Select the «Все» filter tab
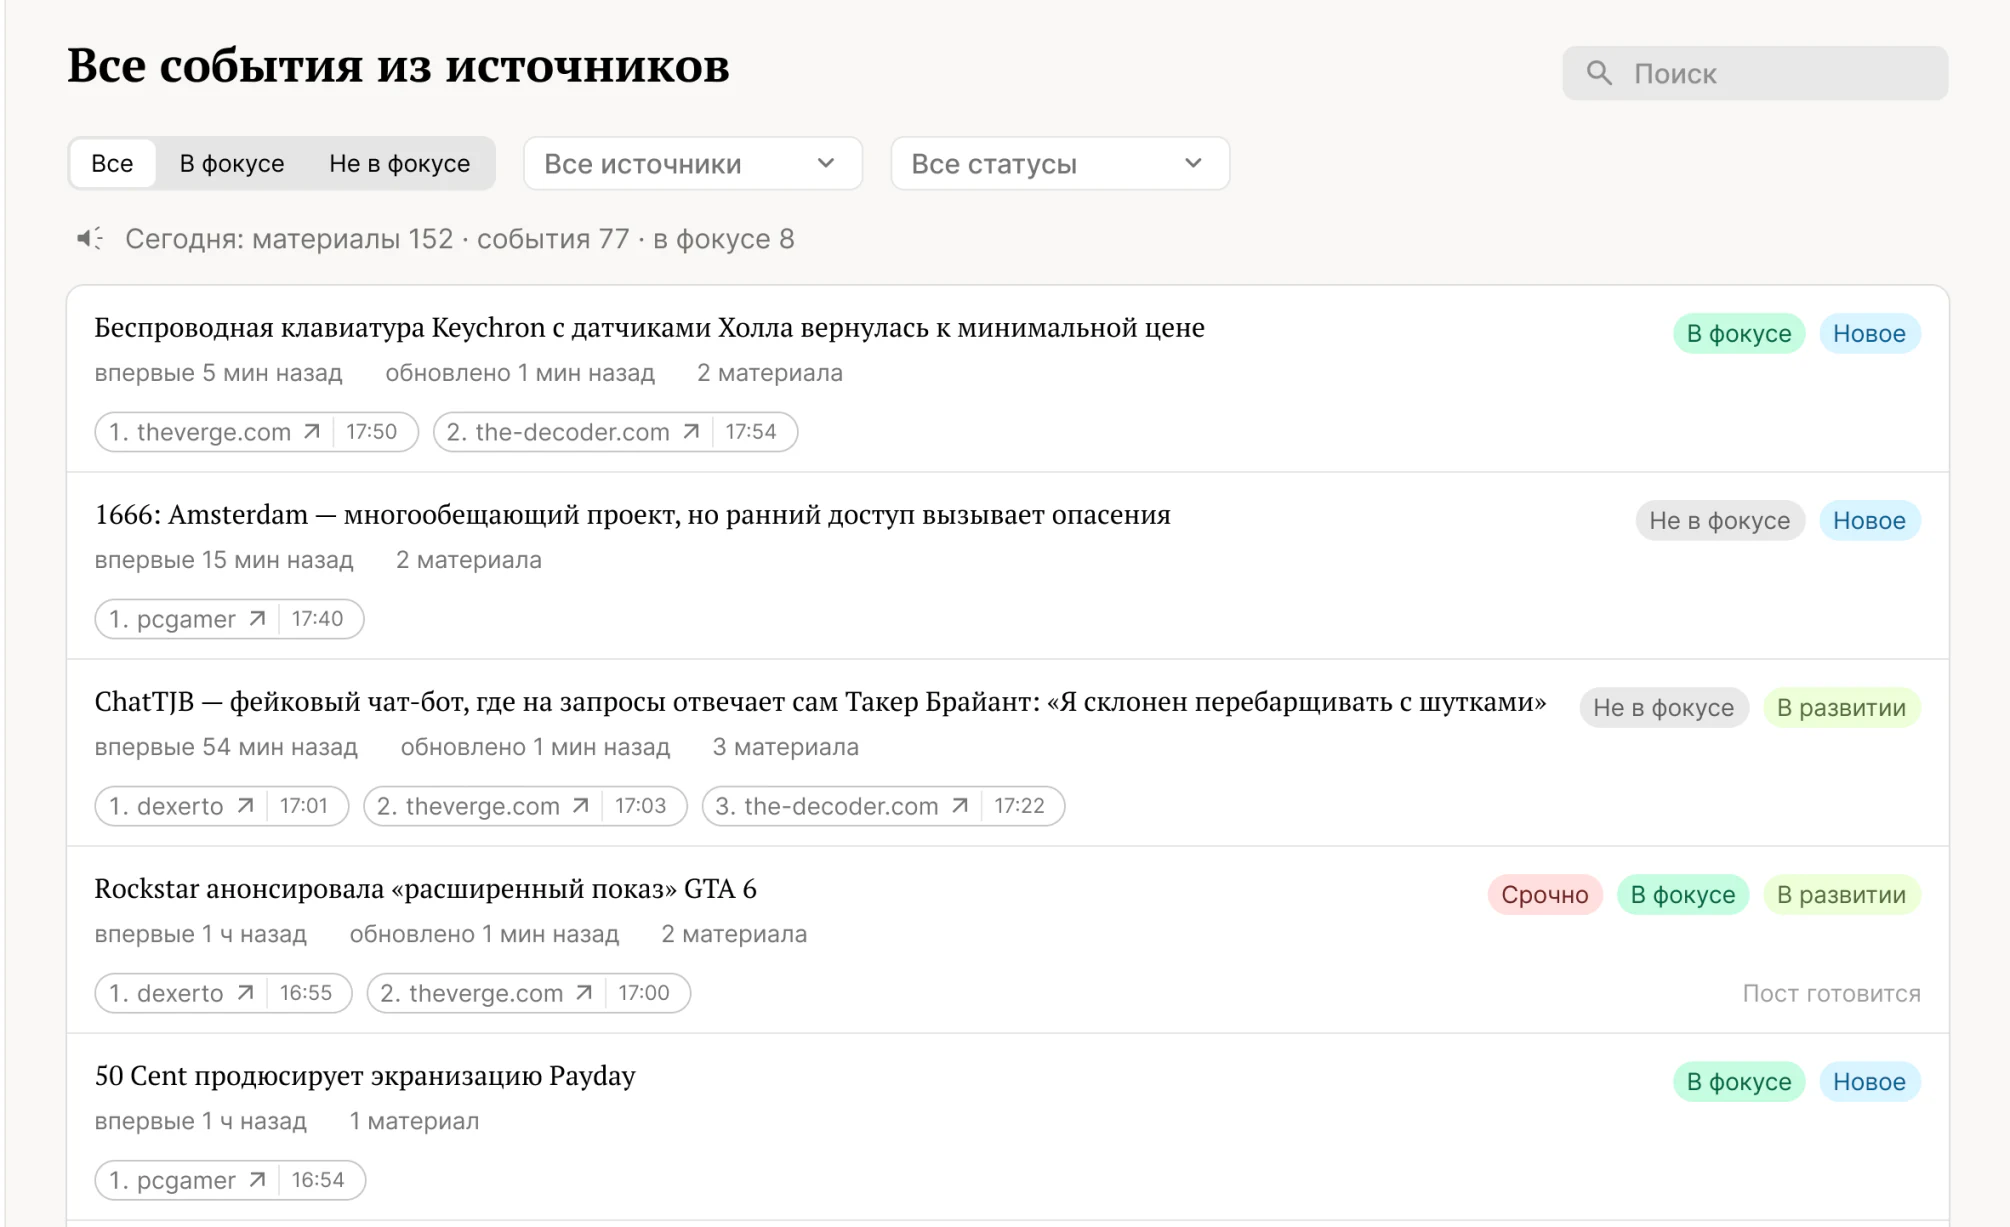Image resolution: width=2010 pixels, height=1227 pixels. (x=112, y=163)
